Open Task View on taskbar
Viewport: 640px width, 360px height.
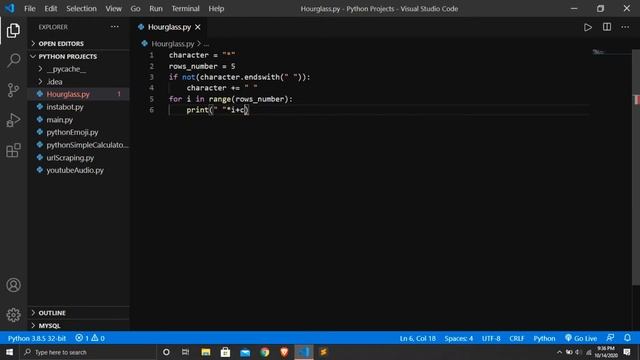point(185,352)
